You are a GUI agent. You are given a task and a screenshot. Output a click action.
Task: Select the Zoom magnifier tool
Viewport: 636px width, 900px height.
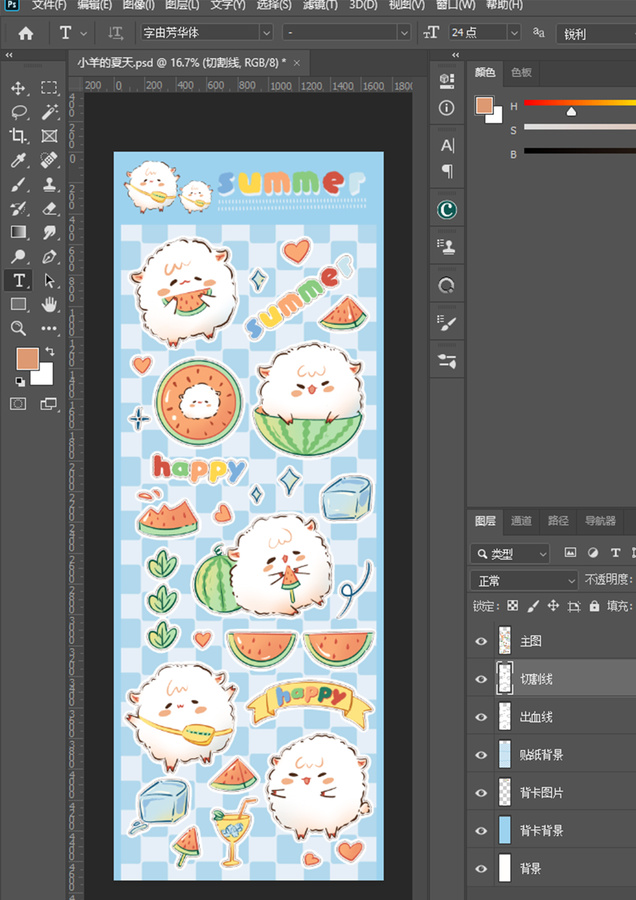pos(18,328)
